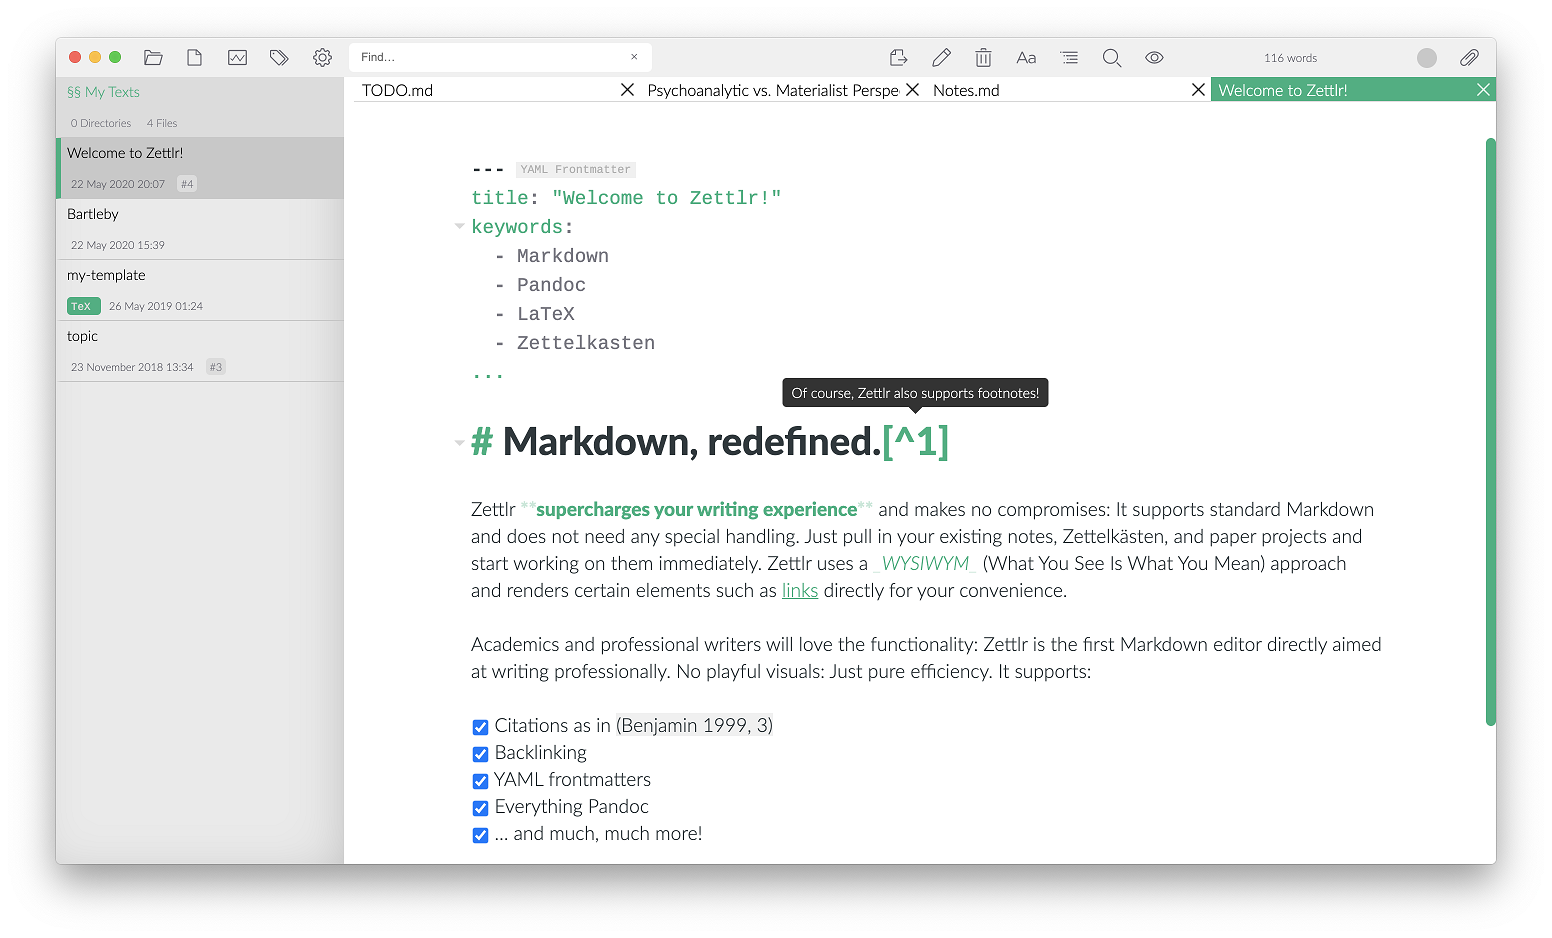Open the my-template file
This screenshot has width=1552, height=938.
point(200,290)
